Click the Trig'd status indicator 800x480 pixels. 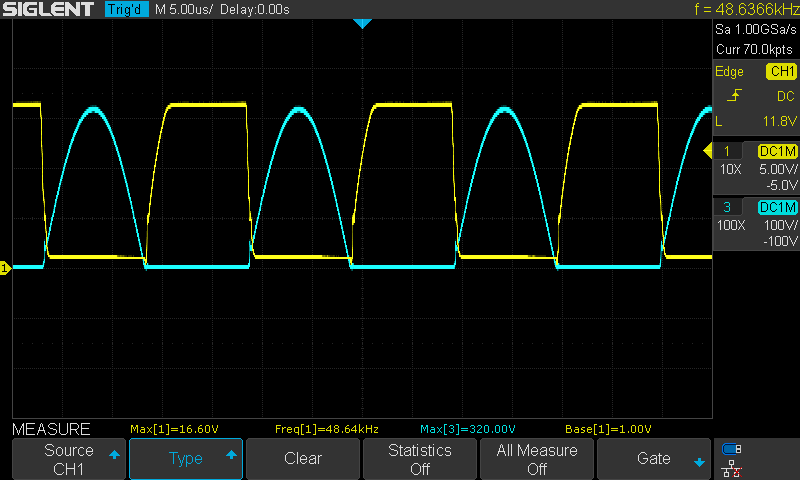pyautogui.click(x=127, y=9)
